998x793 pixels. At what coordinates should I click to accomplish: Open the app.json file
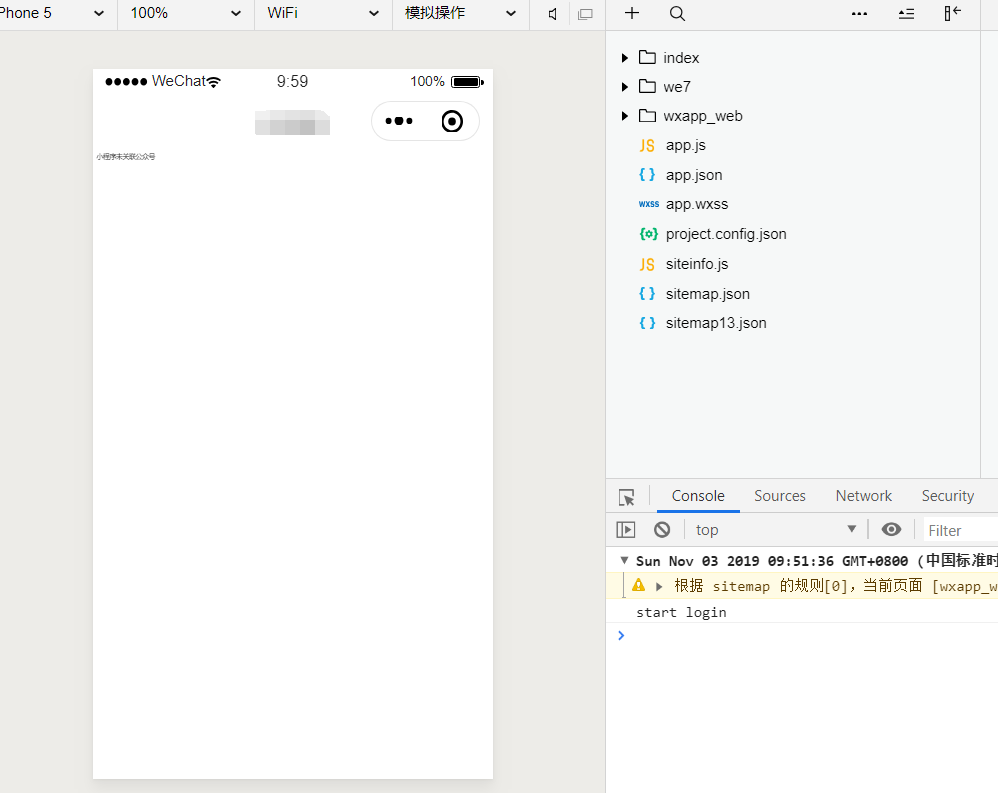tap(693, 175)
